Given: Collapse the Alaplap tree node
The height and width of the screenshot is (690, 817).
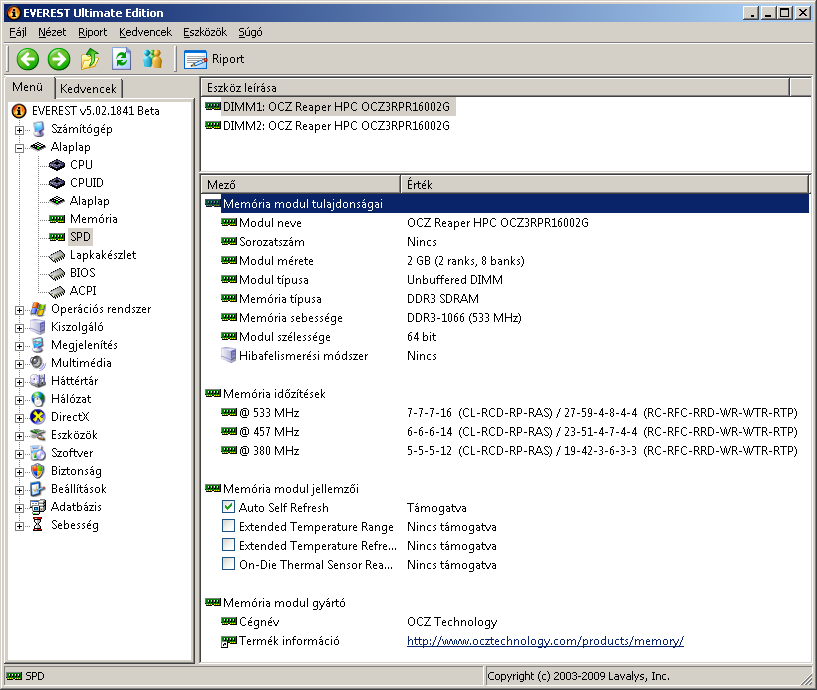Looking at the screenshot, I should [x=19, y=149].
